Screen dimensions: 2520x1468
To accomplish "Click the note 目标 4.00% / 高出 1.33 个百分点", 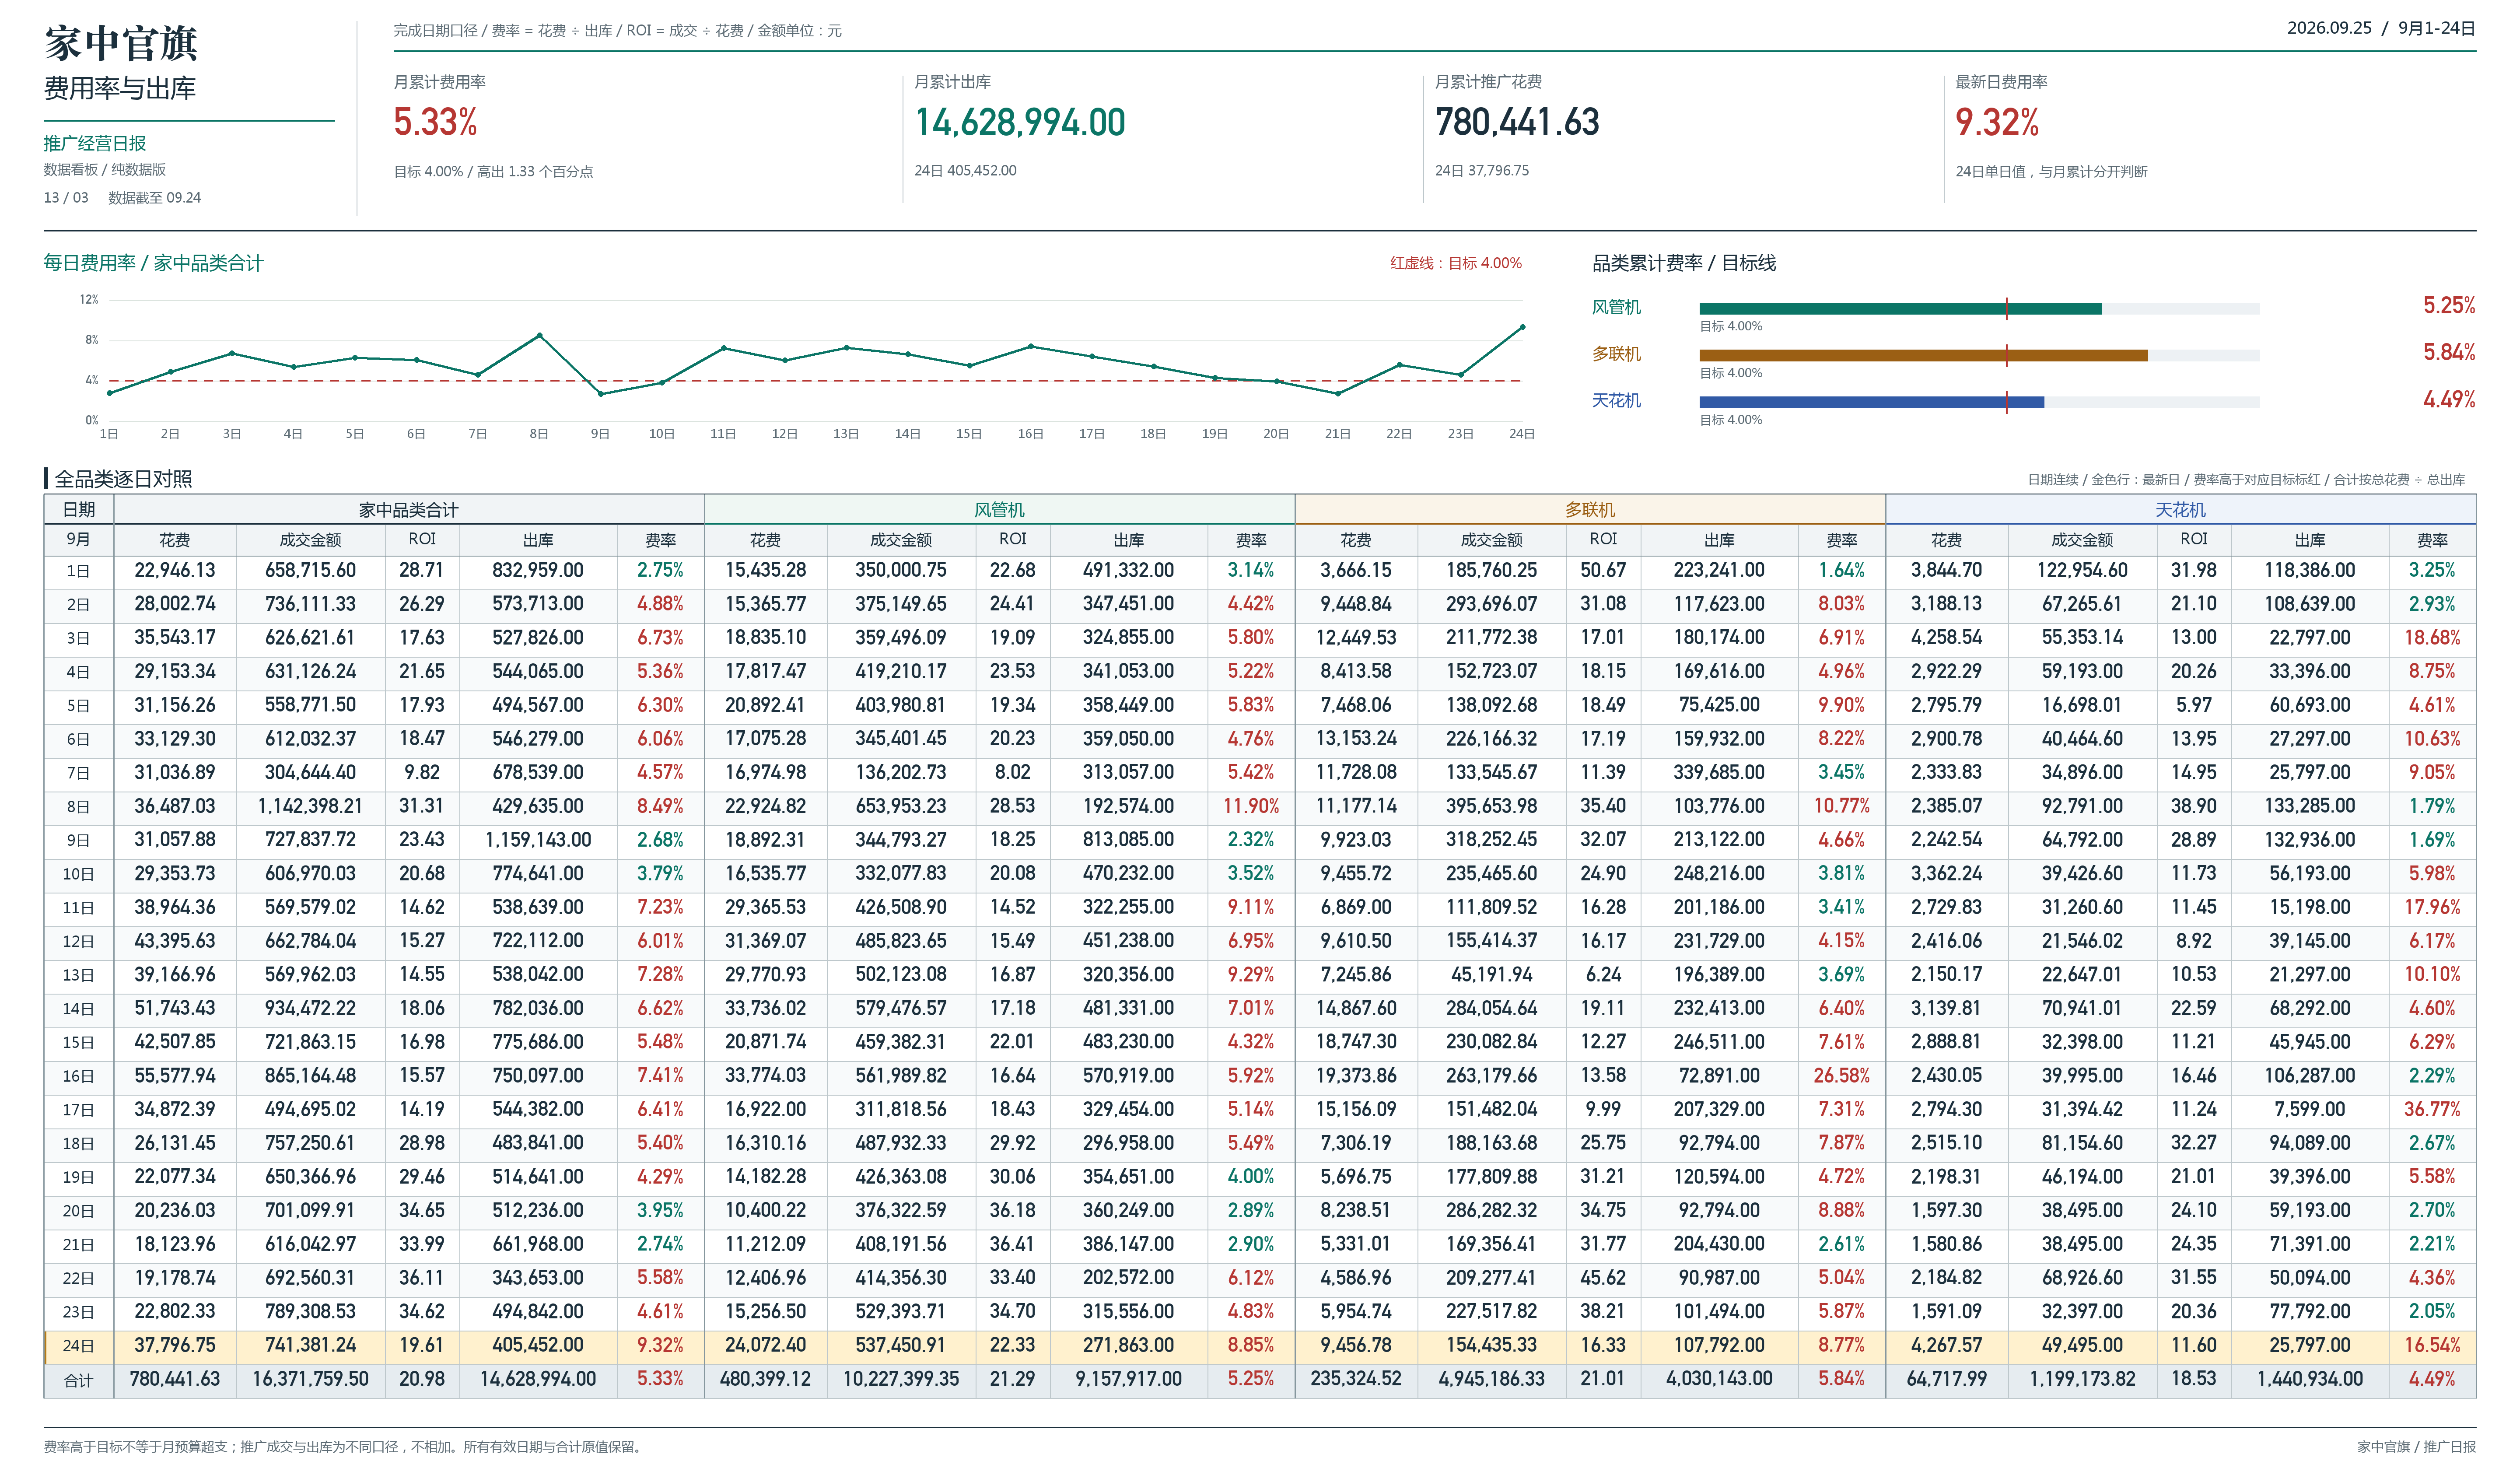I will tap(493, 172).
